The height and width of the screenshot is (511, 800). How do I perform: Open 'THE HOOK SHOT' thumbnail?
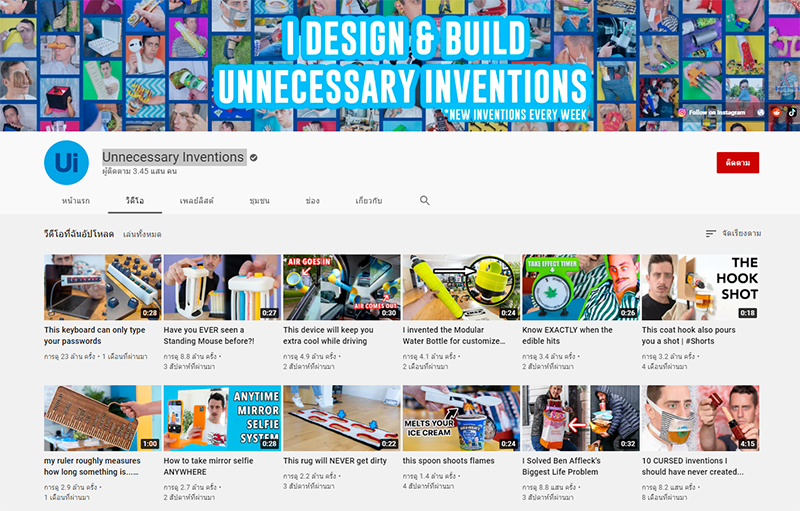pos(701,288)
